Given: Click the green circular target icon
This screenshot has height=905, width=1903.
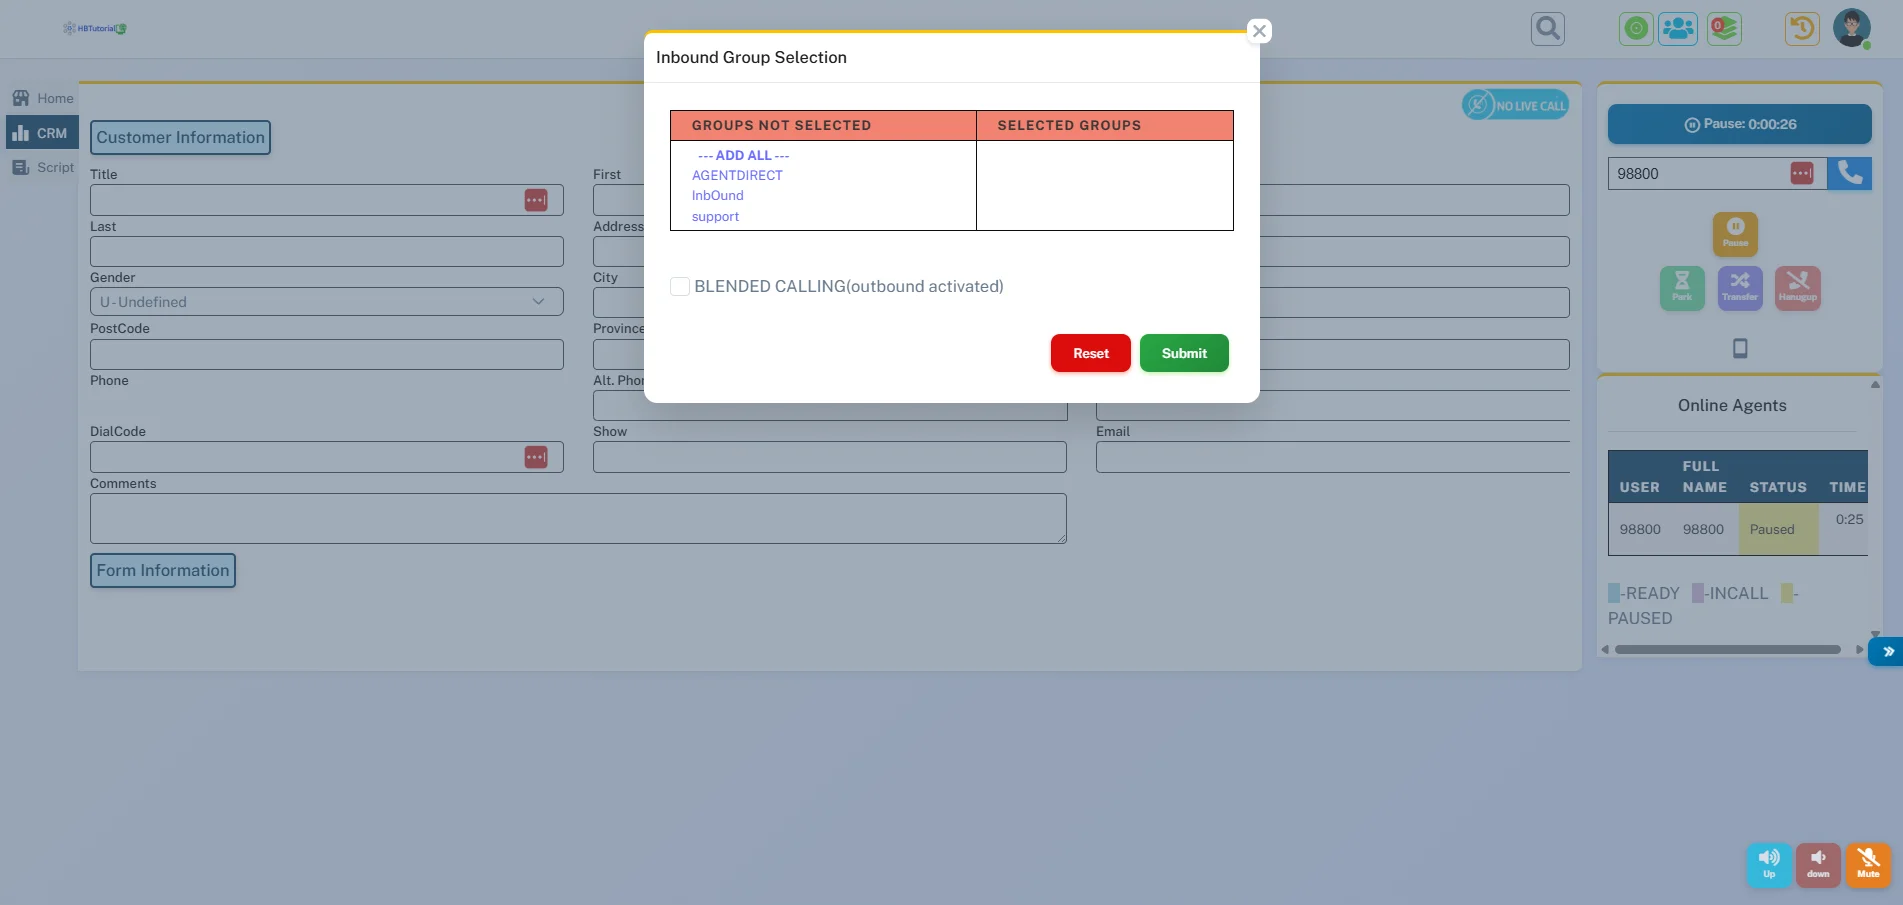Looking at the screenshot, I should point(1636,28).
